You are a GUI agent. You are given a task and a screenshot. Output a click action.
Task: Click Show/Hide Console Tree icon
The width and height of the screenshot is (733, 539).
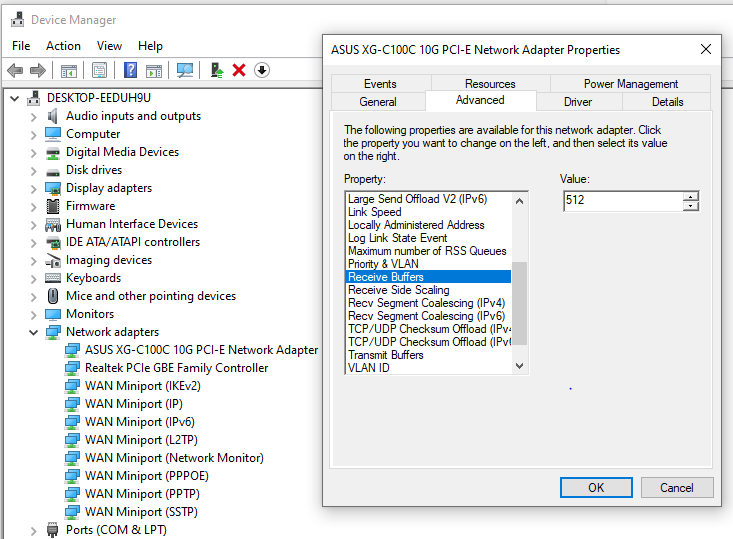[x=69, y=70]
